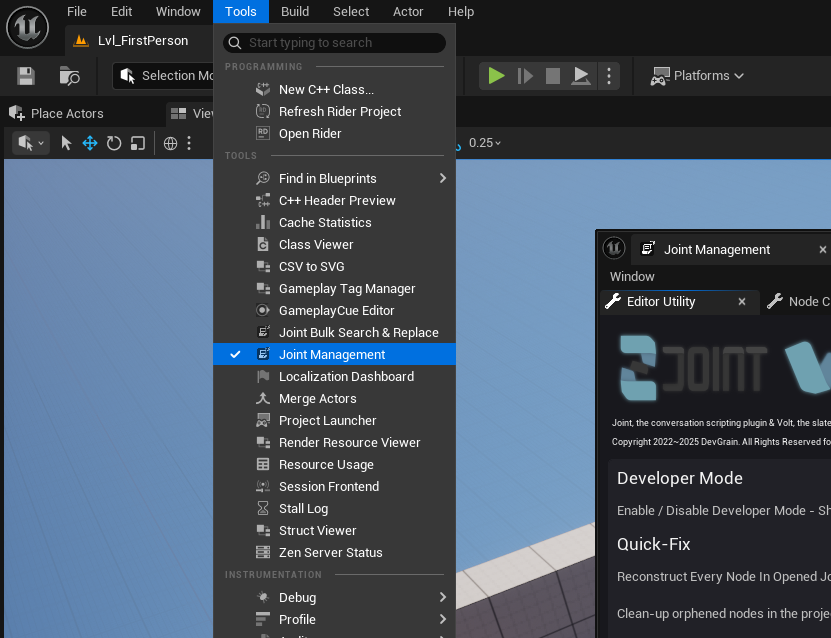Switch to the Editor Utility tab

661,302
